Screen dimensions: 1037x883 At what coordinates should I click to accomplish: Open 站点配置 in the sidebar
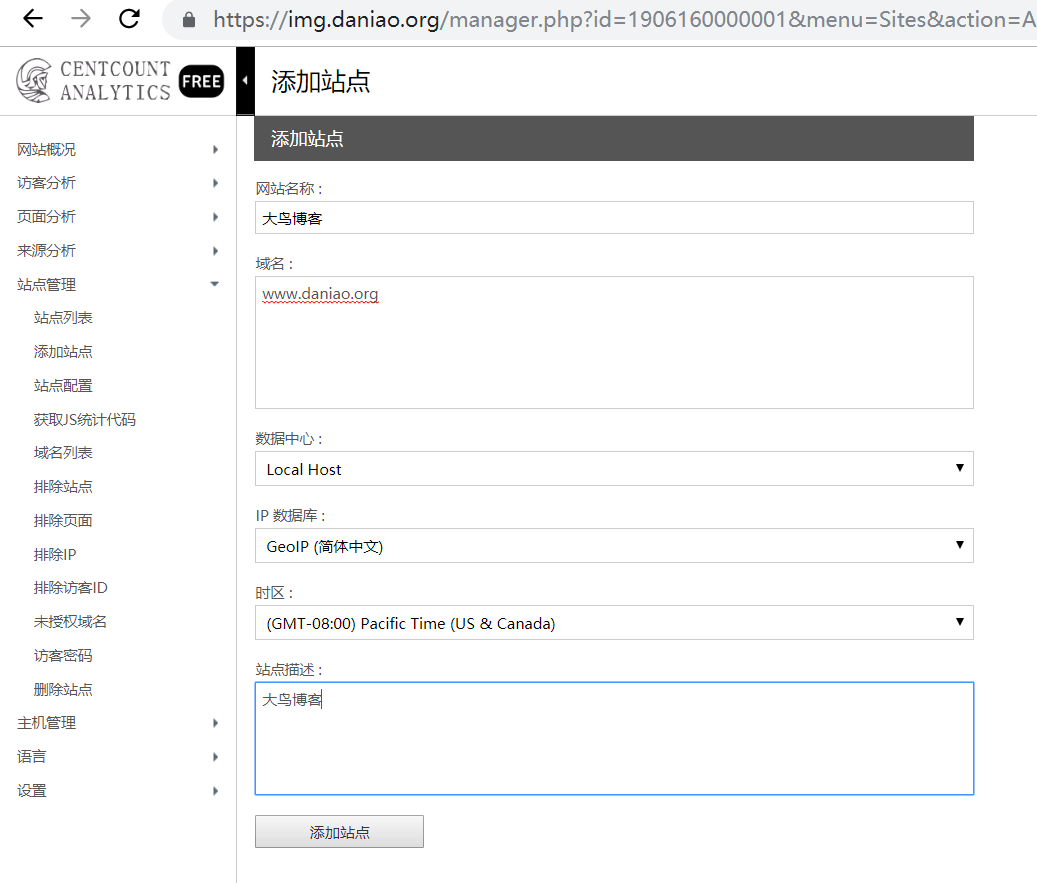pos(63,386)
